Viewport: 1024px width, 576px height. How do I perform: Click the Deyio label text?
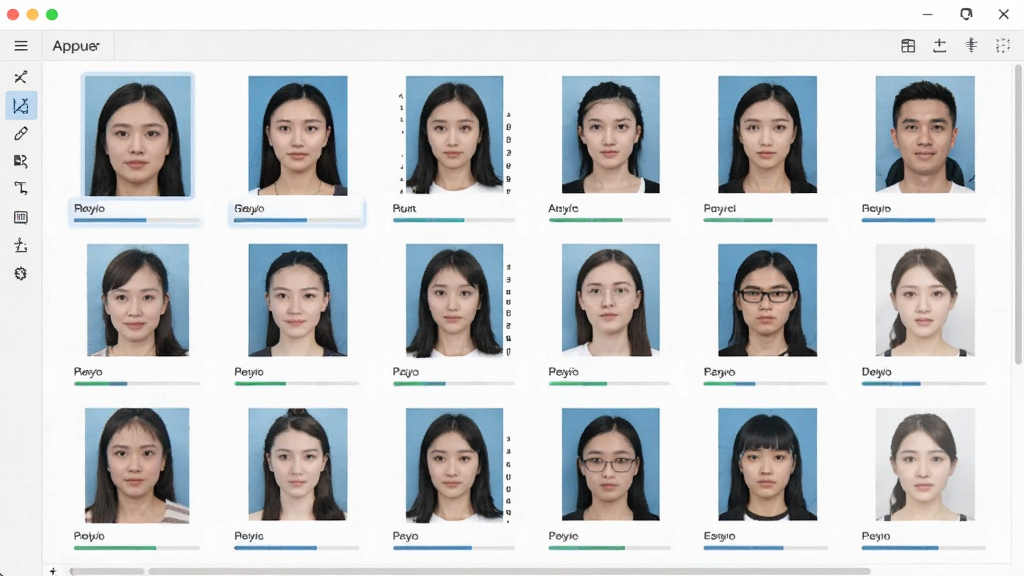876,372
